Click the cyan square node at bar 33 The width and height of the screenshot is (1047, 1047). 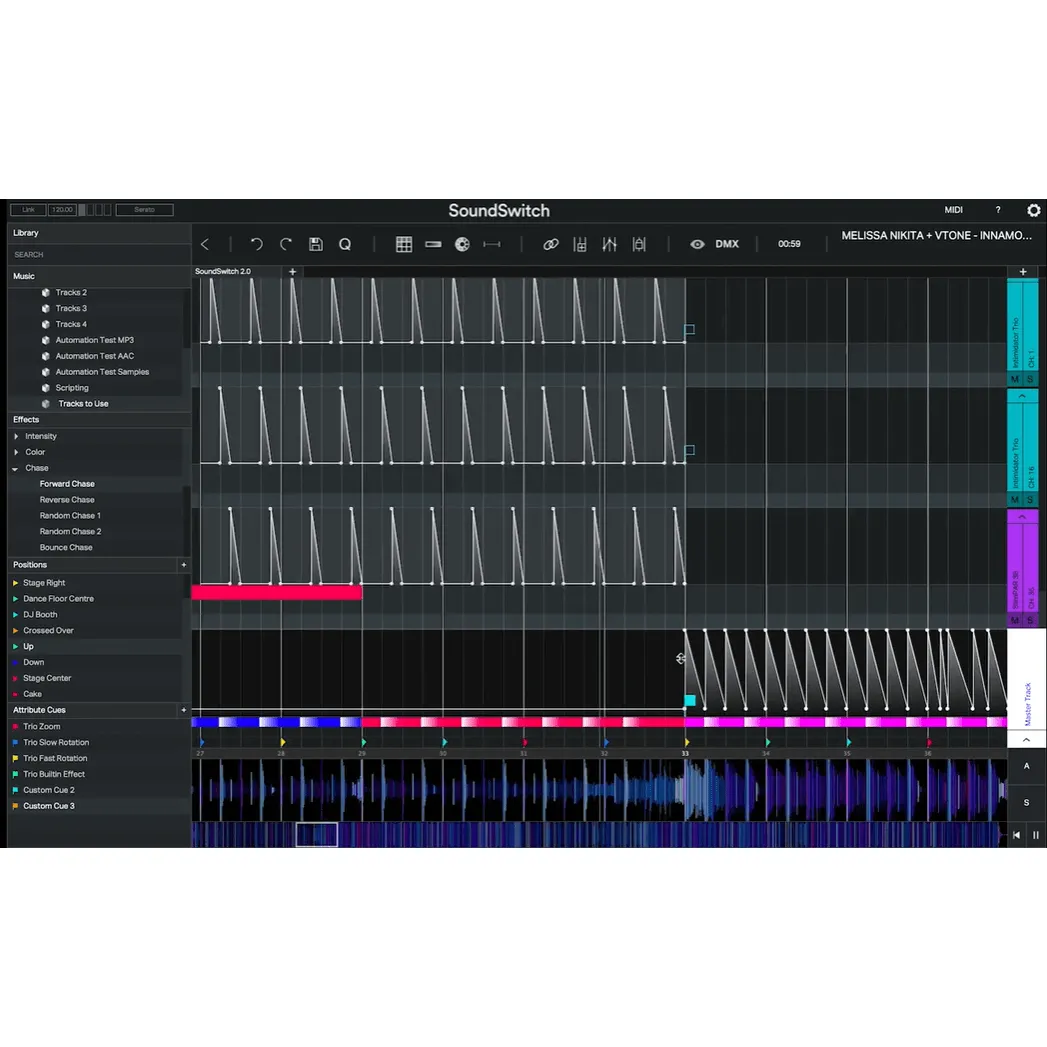click(x=690, y=700)
